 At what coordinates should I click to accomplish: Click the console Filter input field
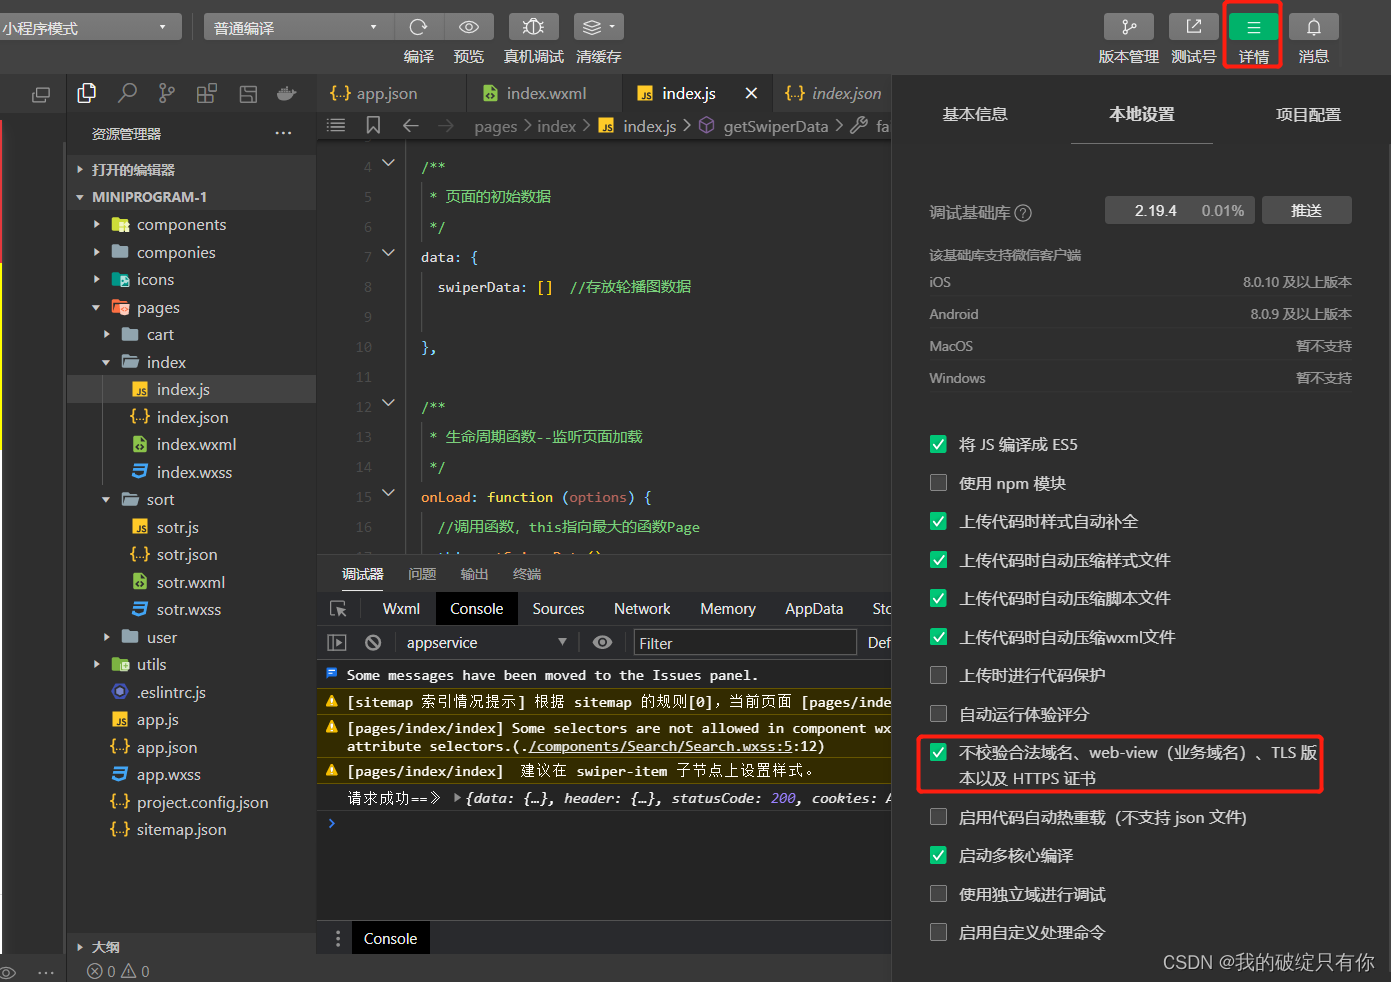745,643
